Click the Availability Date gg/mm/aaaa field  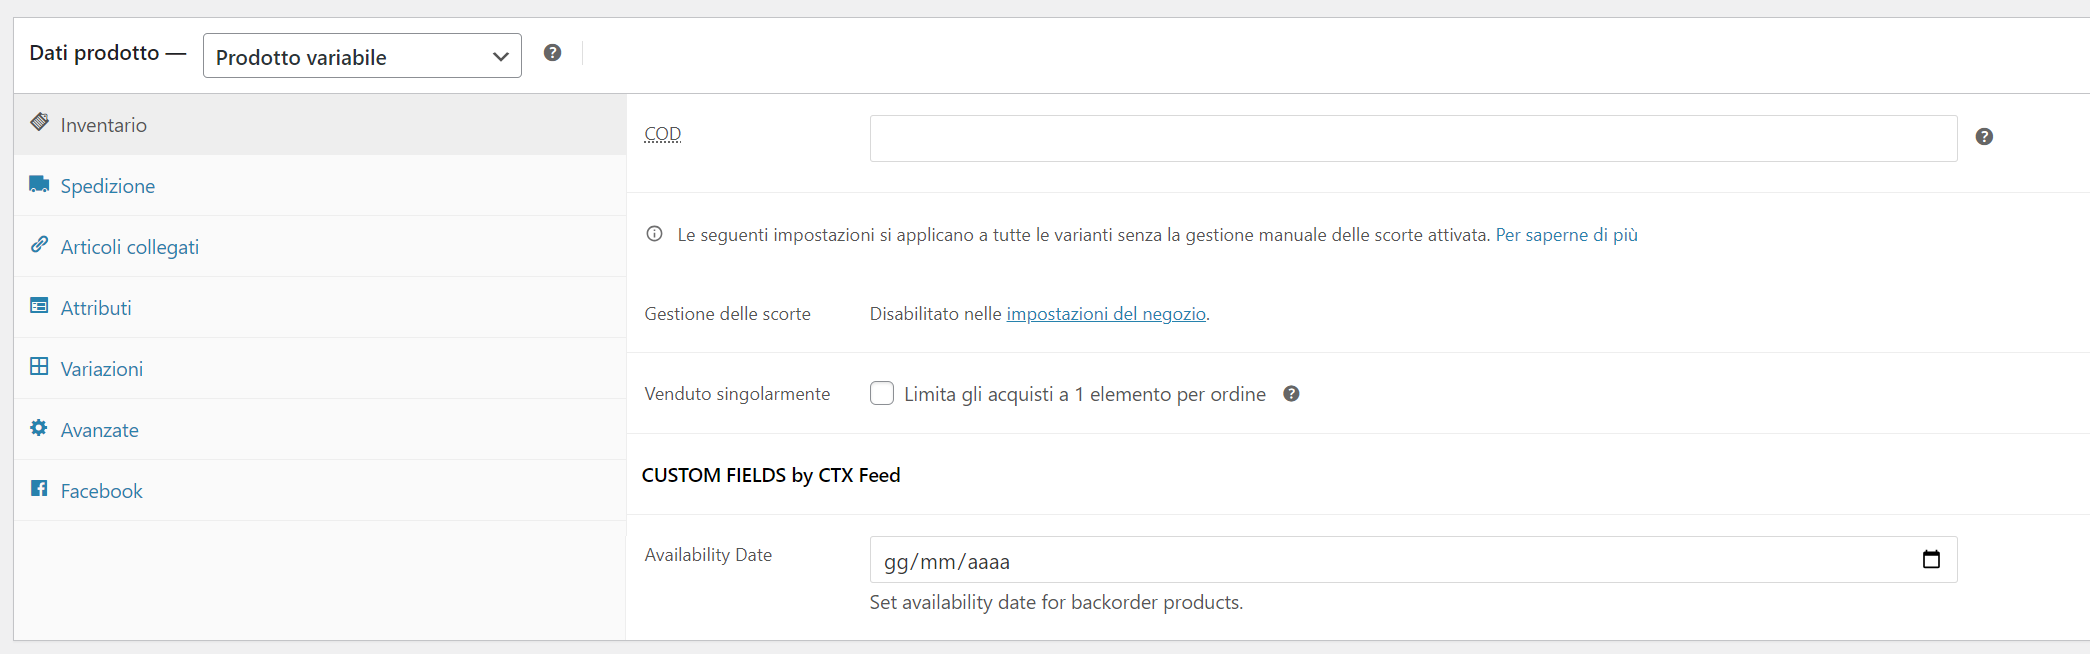[1413, 560]
